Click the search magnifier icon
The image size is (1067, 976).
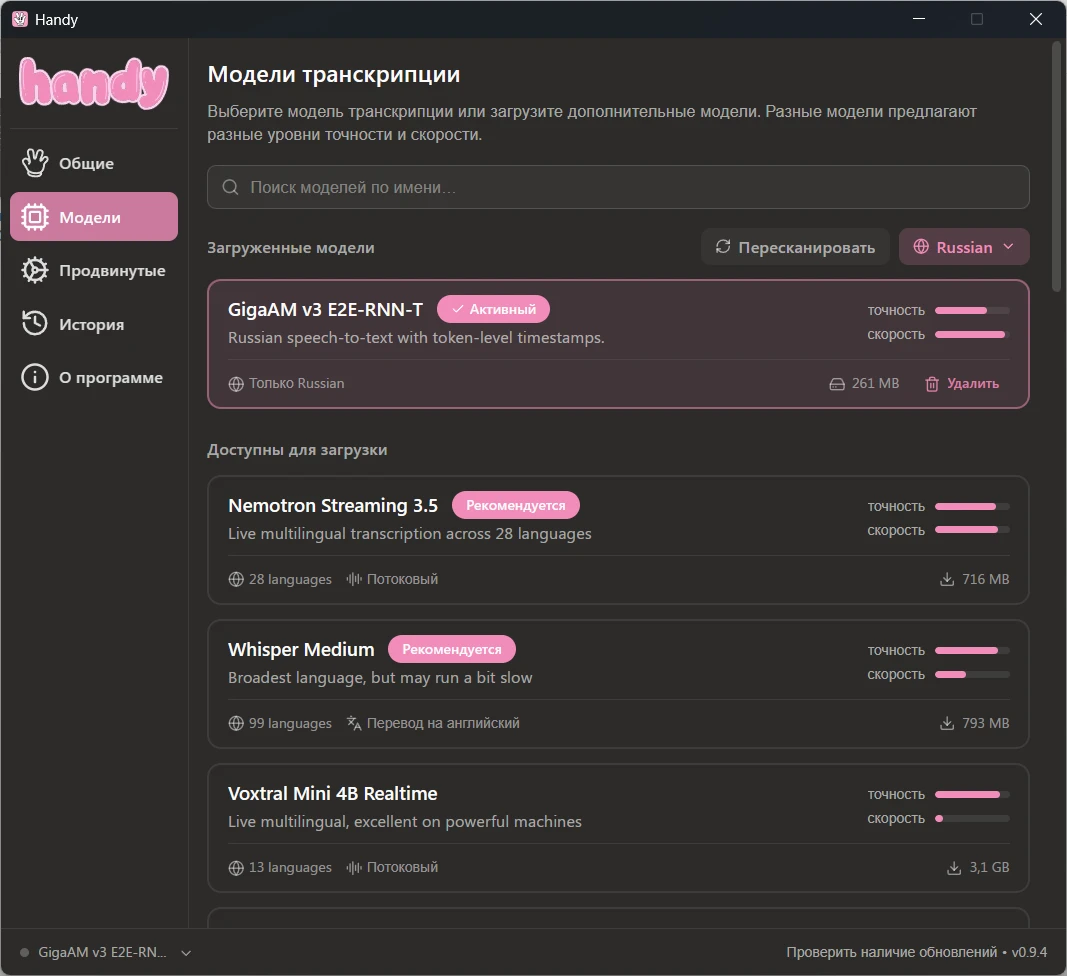[x=231, y=187]
